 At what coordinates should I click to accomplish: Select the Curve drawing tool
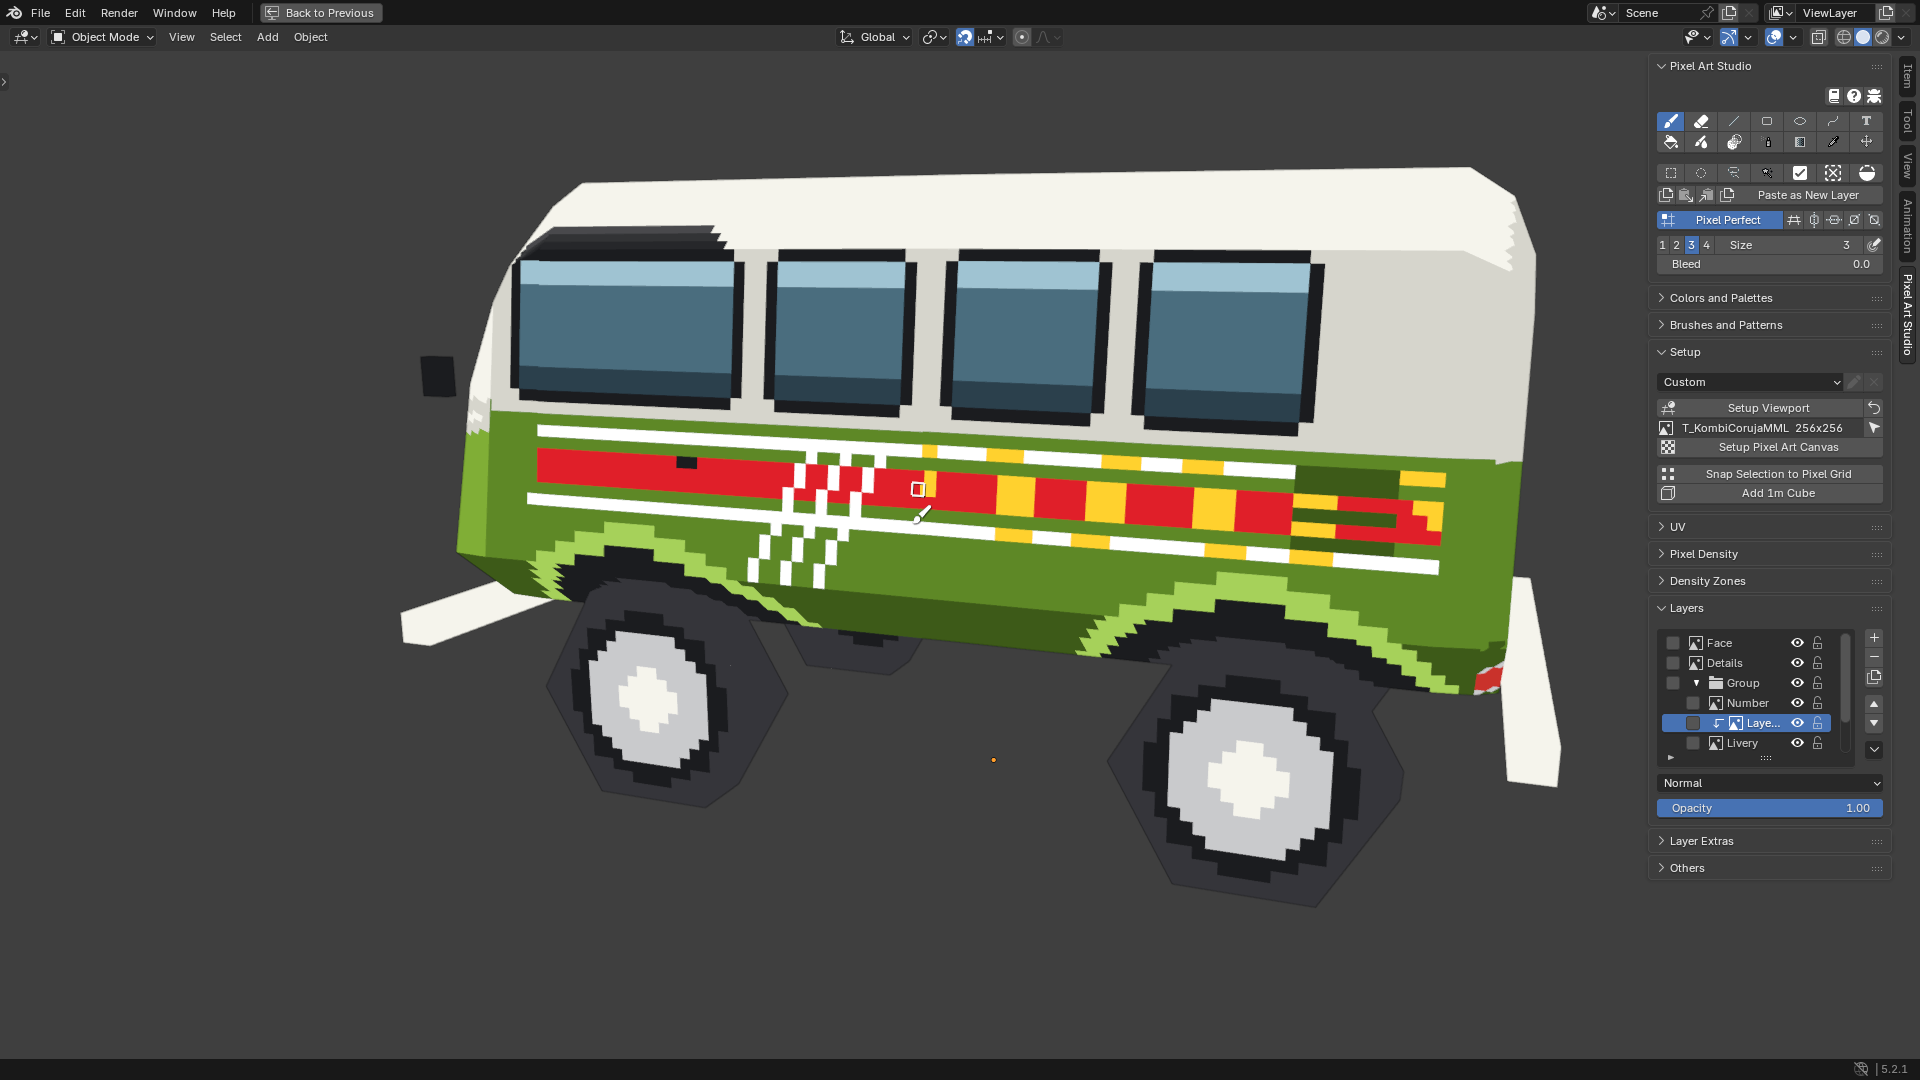[1833, 121]
